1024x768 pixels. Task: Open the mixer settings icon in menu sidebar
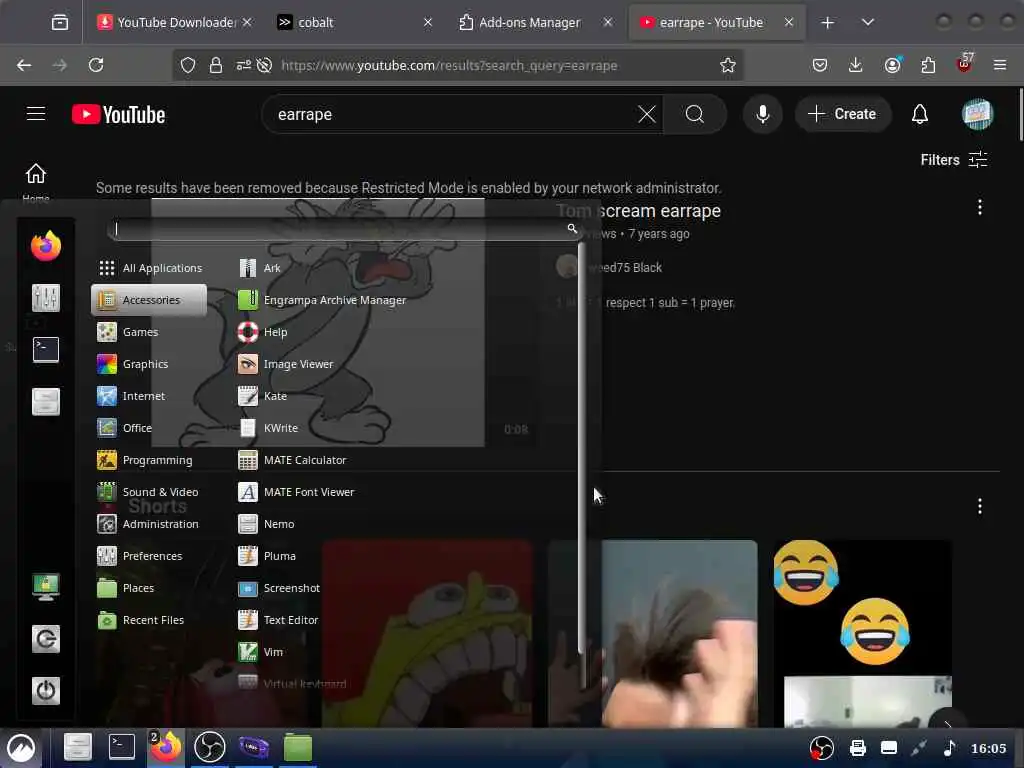[46, 298]
